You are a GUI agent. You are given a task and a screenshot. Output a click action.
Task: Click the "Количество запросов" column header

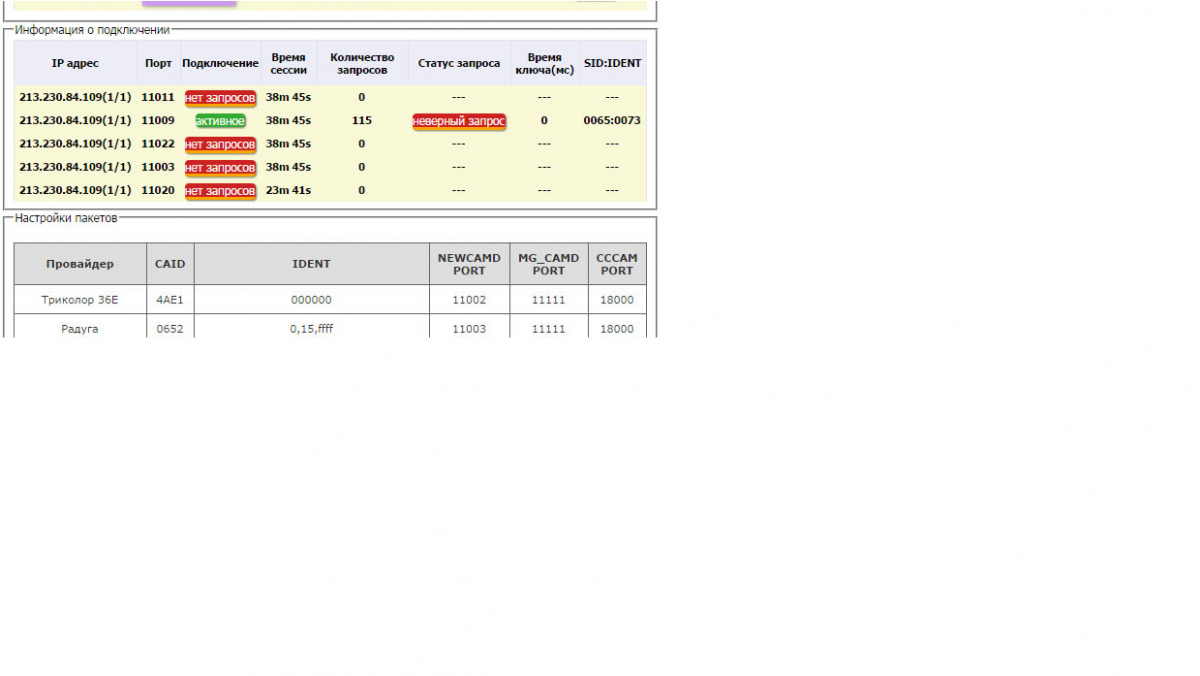pyautogui.click(x=362, y=63)
